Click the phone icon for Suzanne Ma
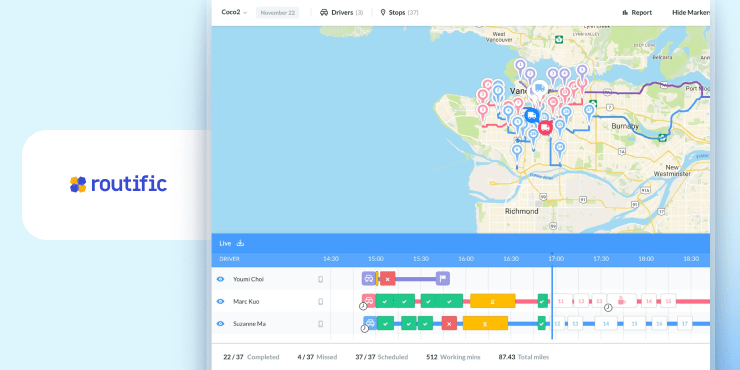This screenshot has height=370, width=740. coord(320,324)
